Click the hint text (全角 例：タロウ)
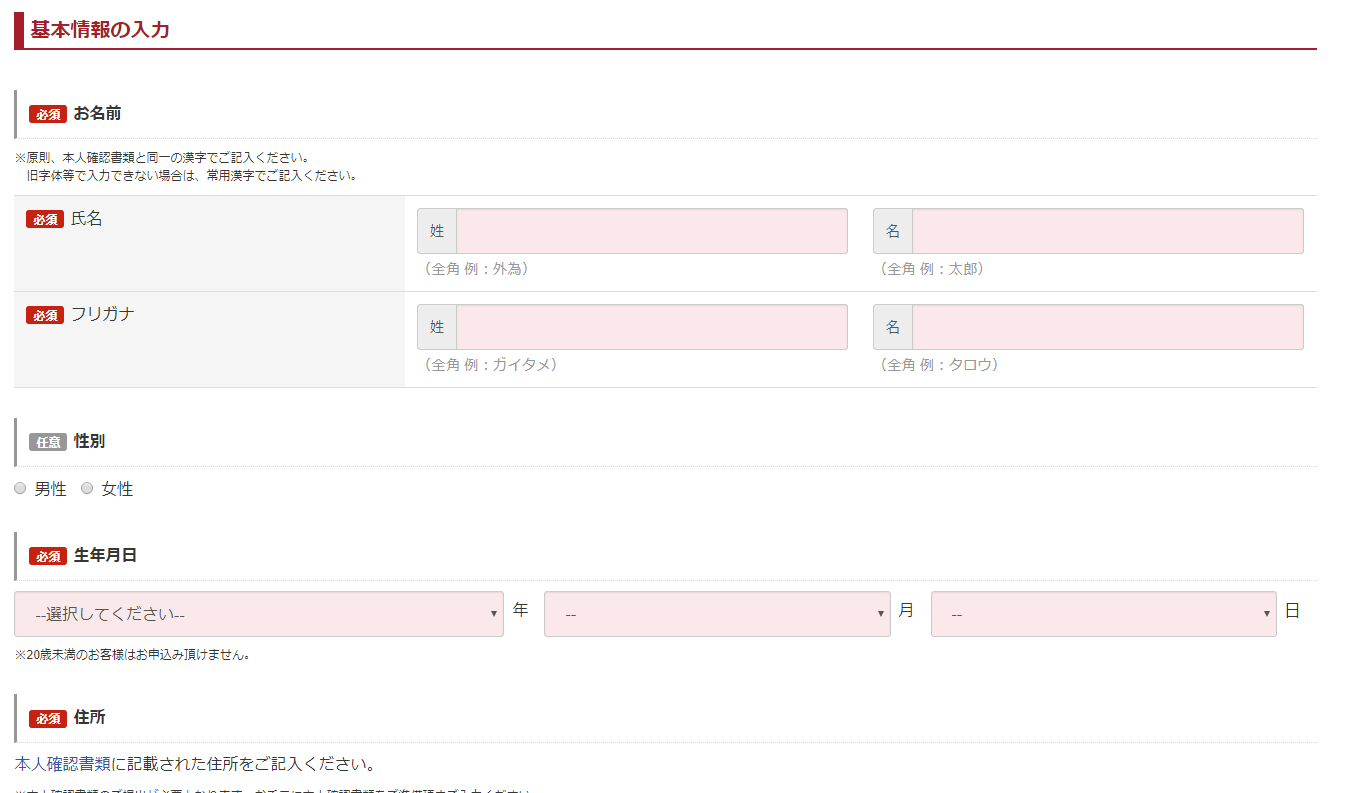Screen dimensions: 1356x793 [939, 365]
